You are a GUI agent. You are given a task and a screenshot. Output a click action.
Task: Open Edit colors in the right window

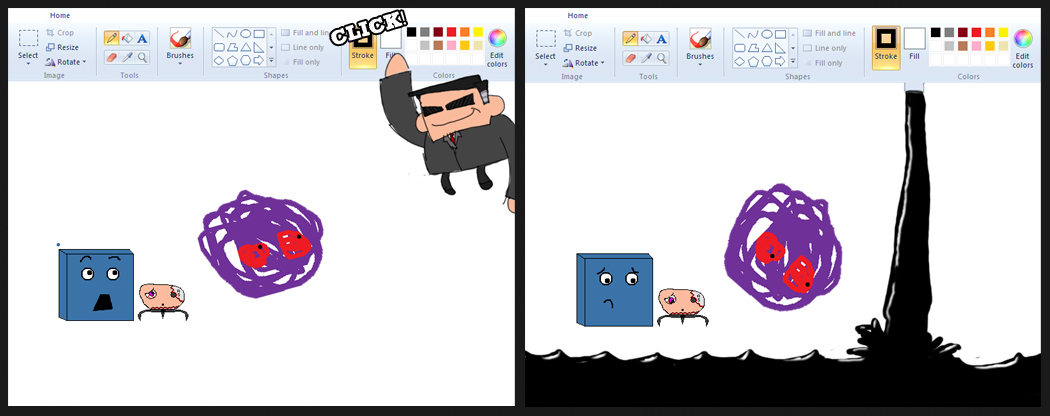(1022, 48)
